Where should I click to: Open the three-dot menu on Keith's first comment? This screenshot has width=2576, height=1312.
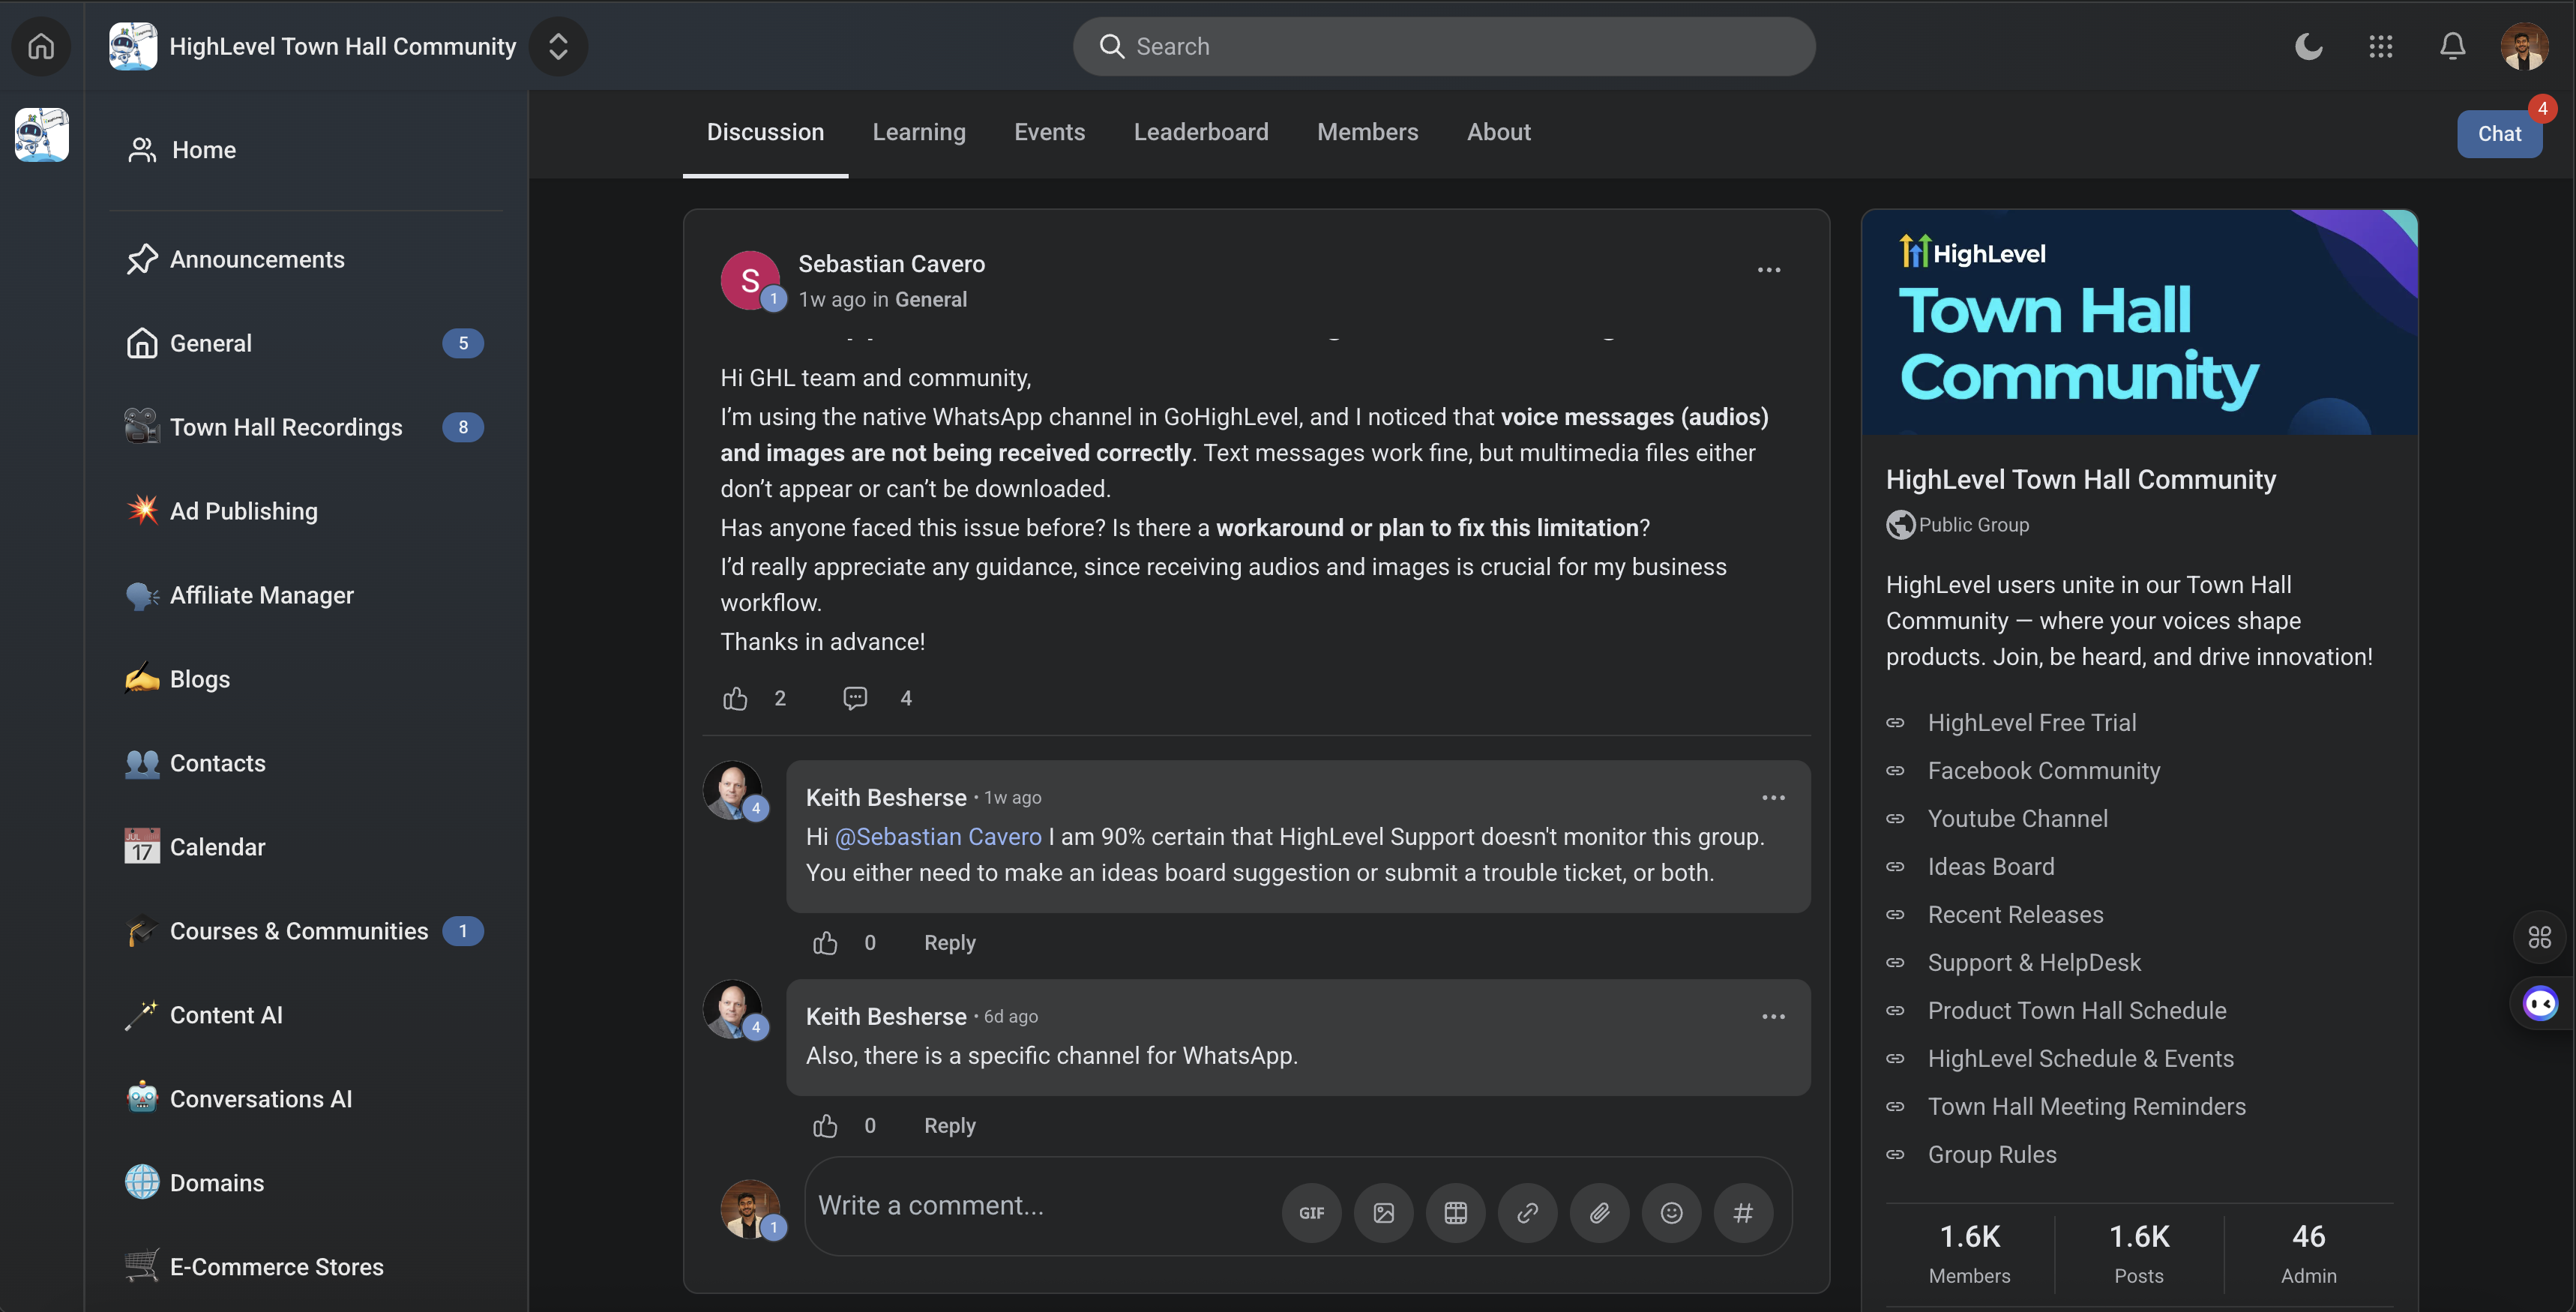1772,798
